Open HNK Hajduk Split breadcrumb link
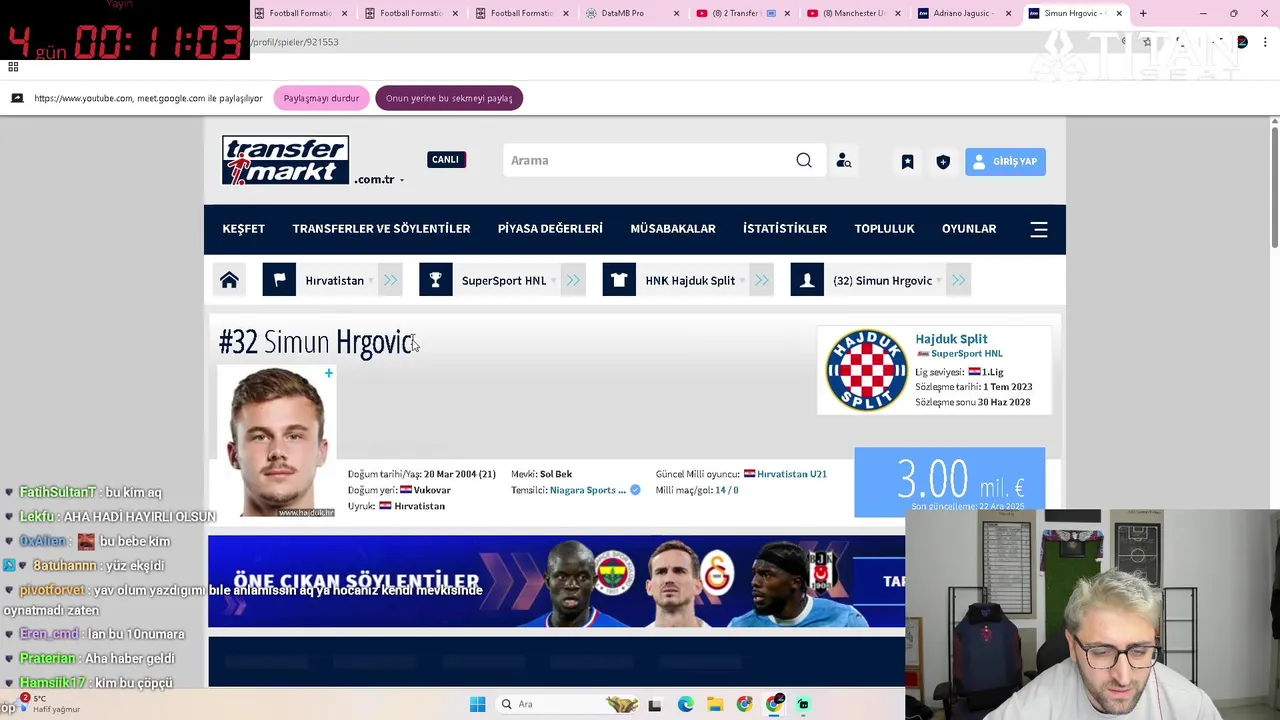This screenshot has height=720, width=1280. coord(690,280)
